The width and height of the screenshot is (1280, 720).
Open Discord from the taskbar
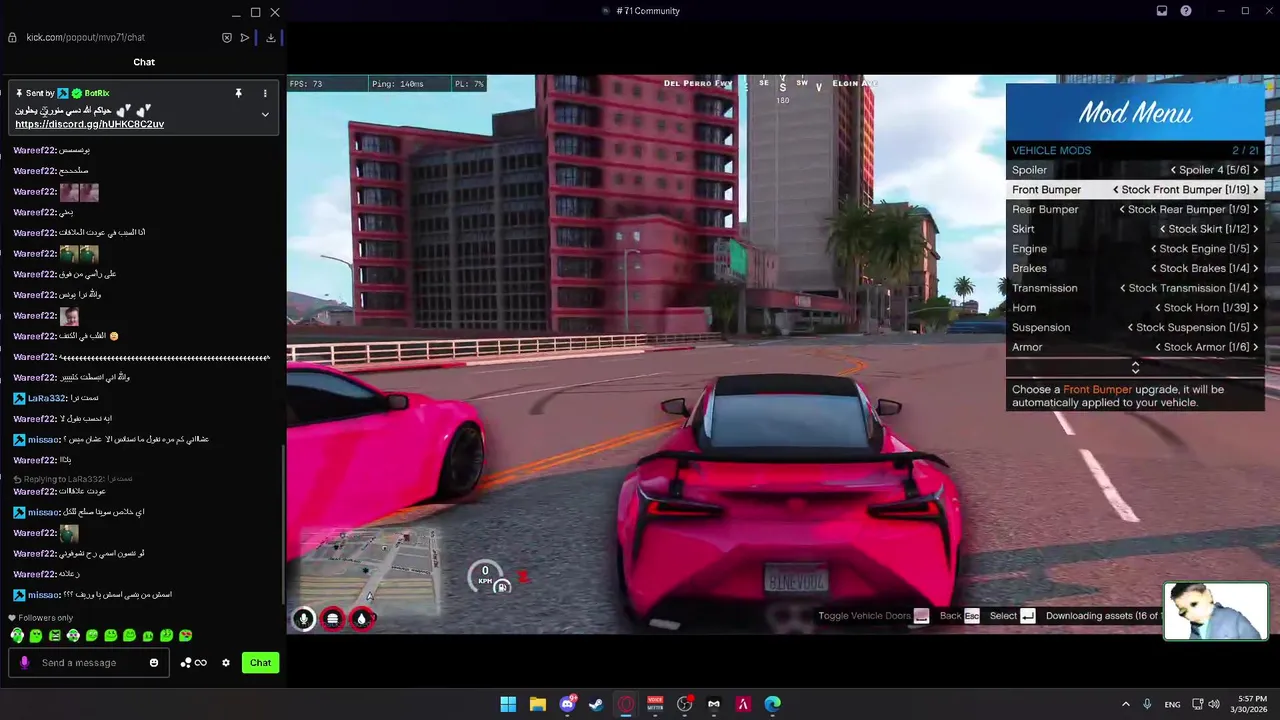[567, 704]
